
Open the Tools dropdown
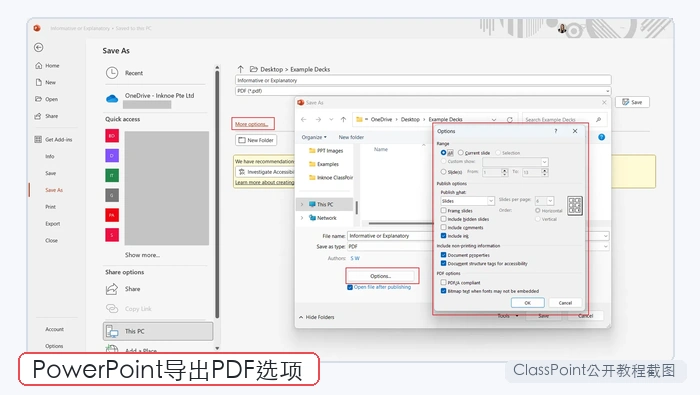[508, 316]
